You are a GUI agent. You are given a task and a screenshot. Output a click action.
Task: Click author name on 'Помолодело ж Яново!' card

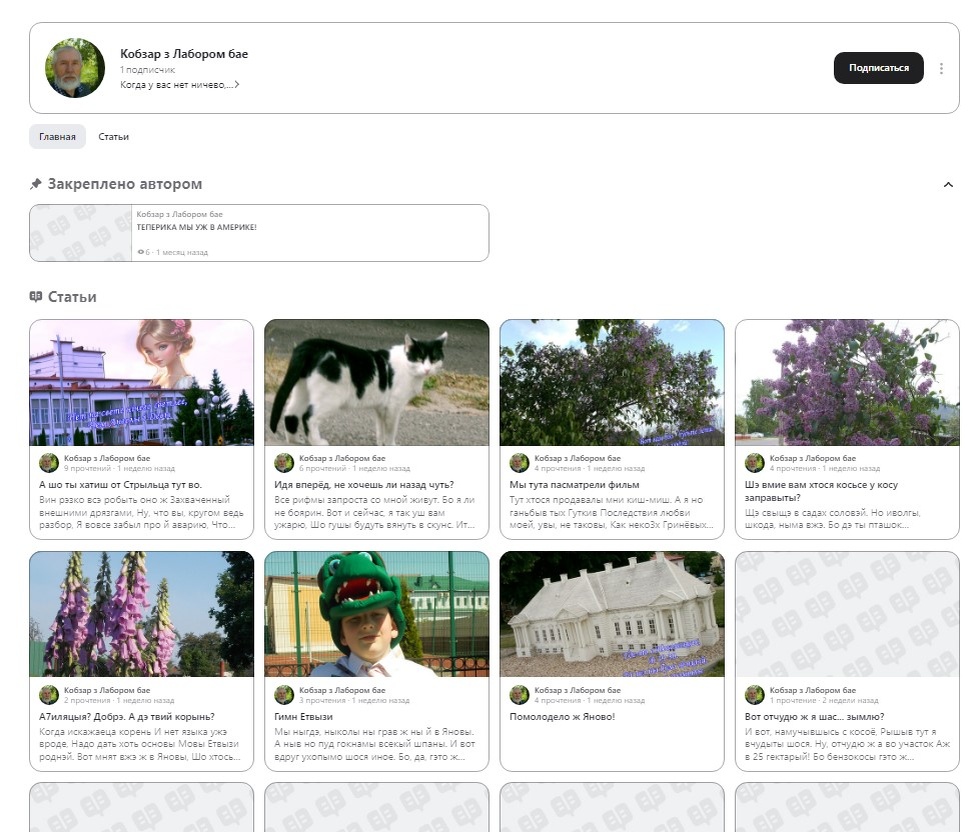(x=577, y=690)
